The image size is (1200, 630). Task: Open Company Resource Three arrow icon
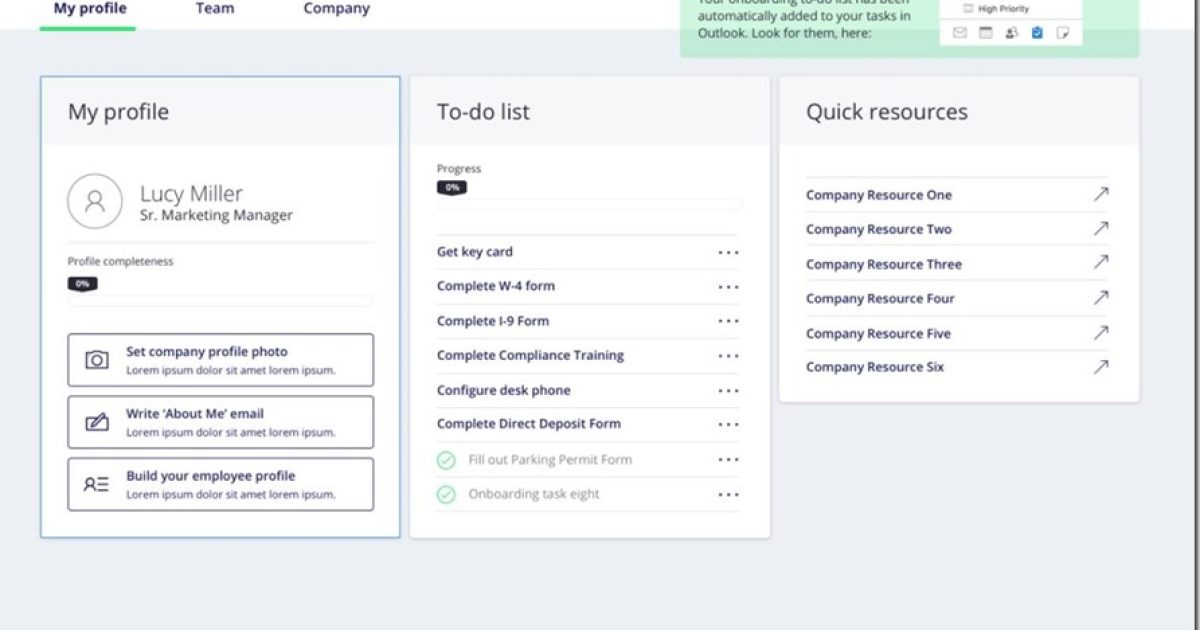click(1100, 264)
